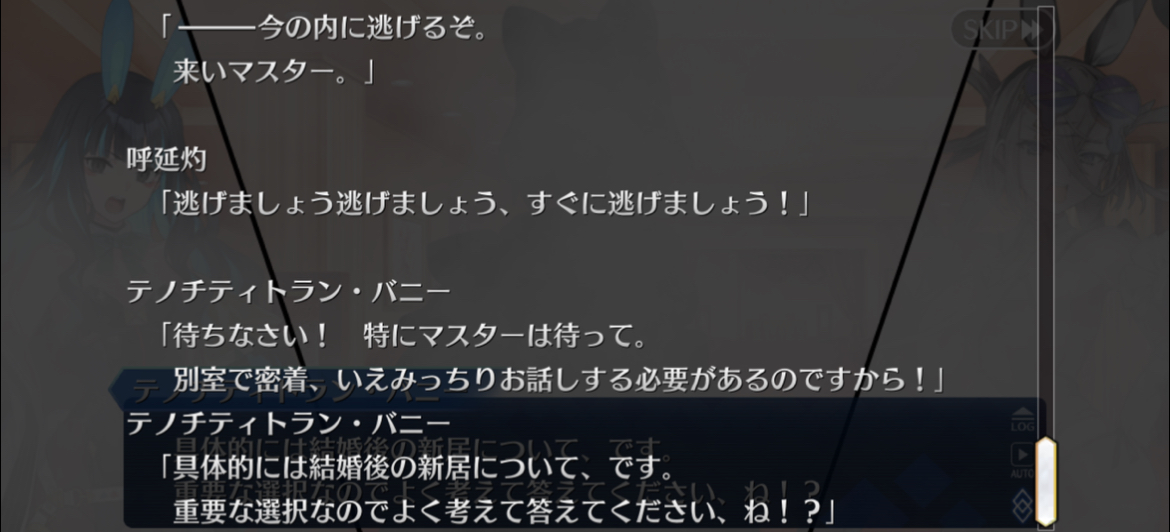Select the highlighted テノチティトラン・バニー name in dialog box

(287, 424)
